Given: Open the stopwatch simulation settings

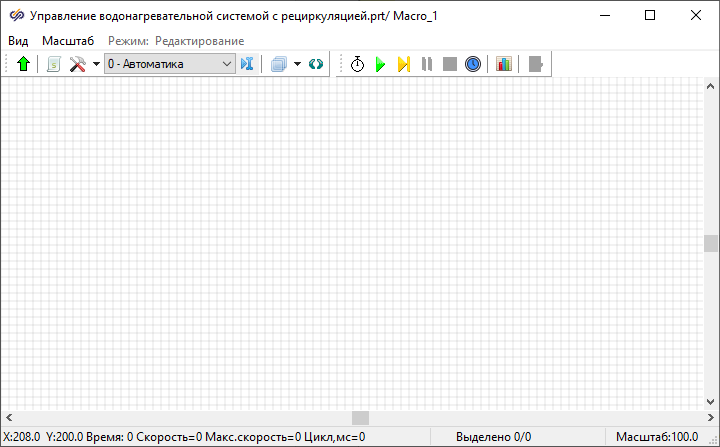Looking at the screenshot, I should coord(357,64).
